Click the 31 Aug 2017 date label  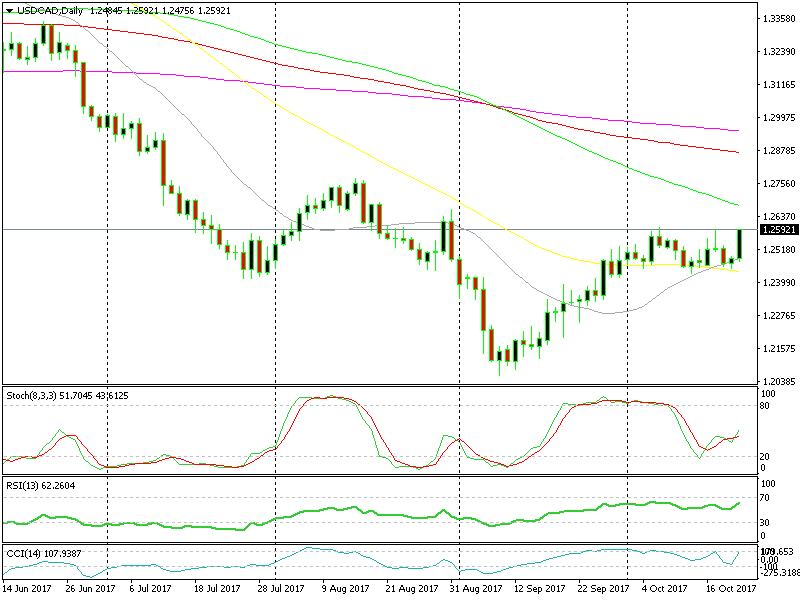[x=476, y=588]
